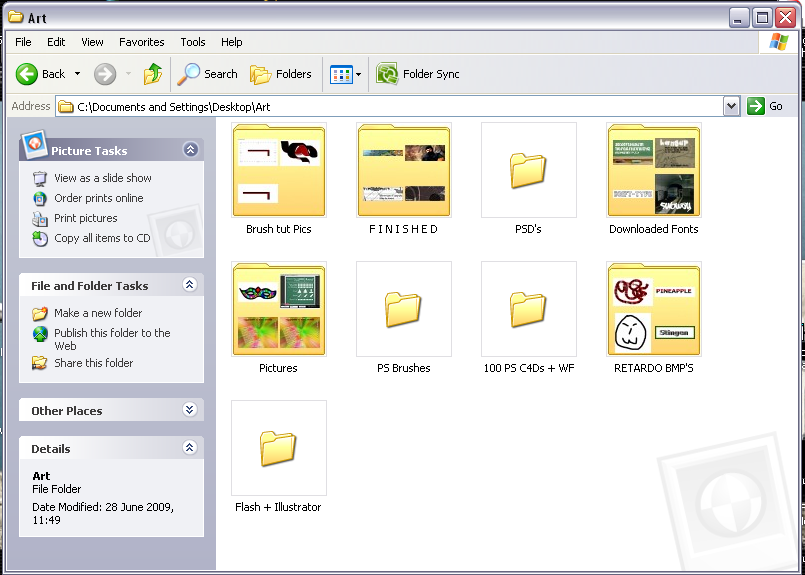This screenshot has width=805, height=575.
Task: Open the address bar dropdown arrow
Action: pyautogui.click(x=731, y=106)
